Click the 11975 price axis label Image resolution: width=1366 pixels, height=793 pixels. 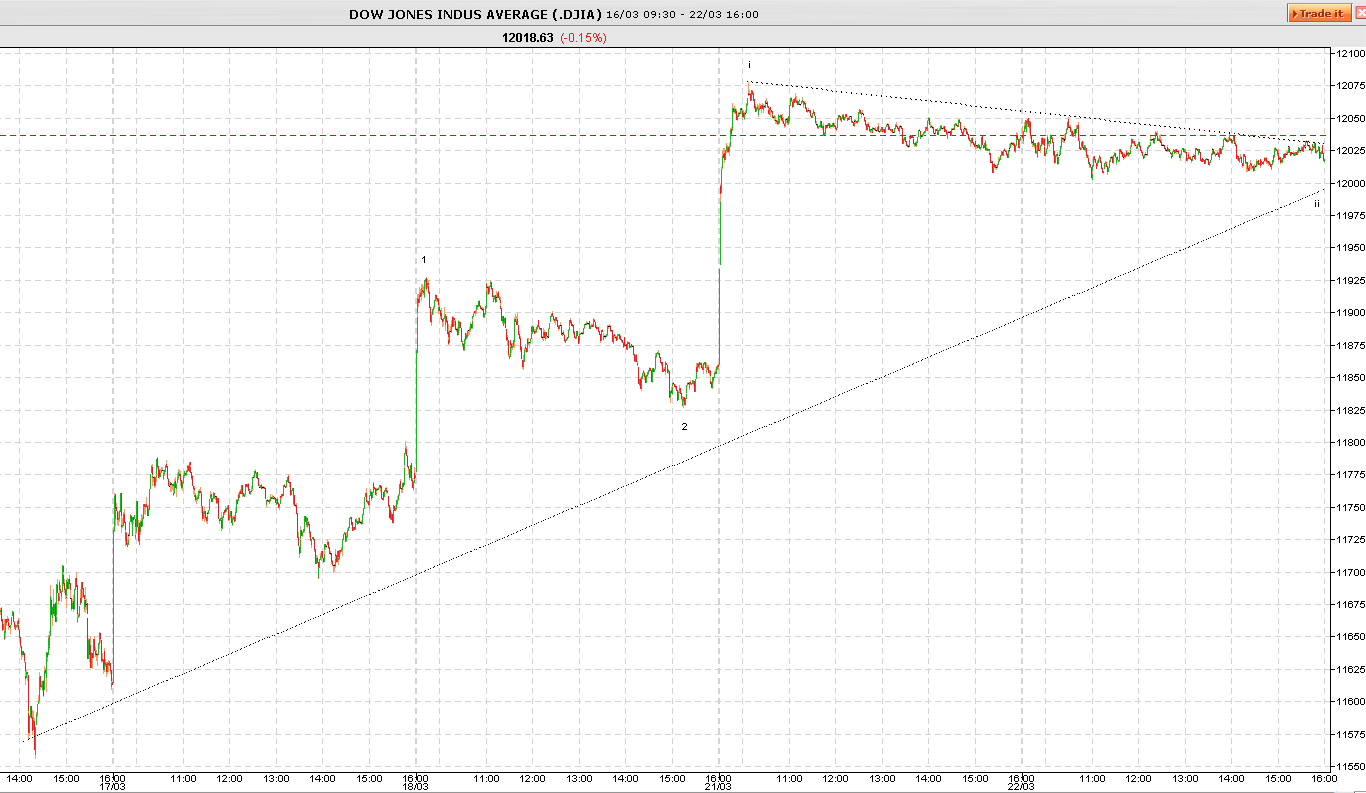[x=1349, y=216]
